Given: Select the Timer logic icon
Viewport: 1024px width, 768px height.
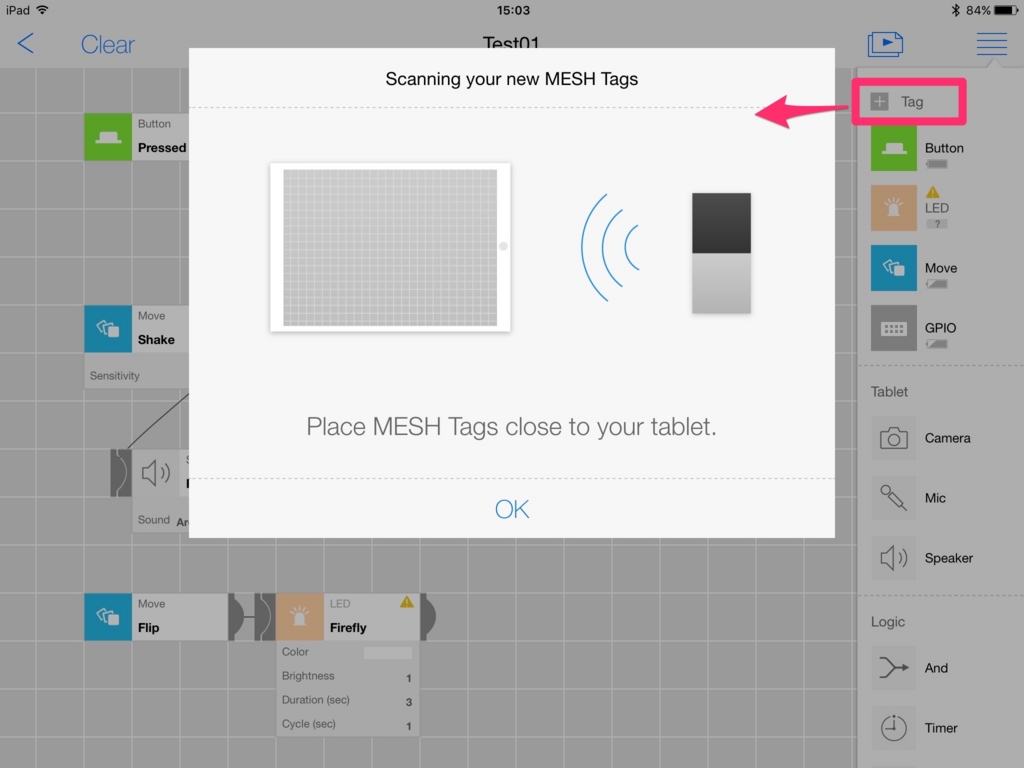Looking at the screenshot, I should tap(893, 728).
